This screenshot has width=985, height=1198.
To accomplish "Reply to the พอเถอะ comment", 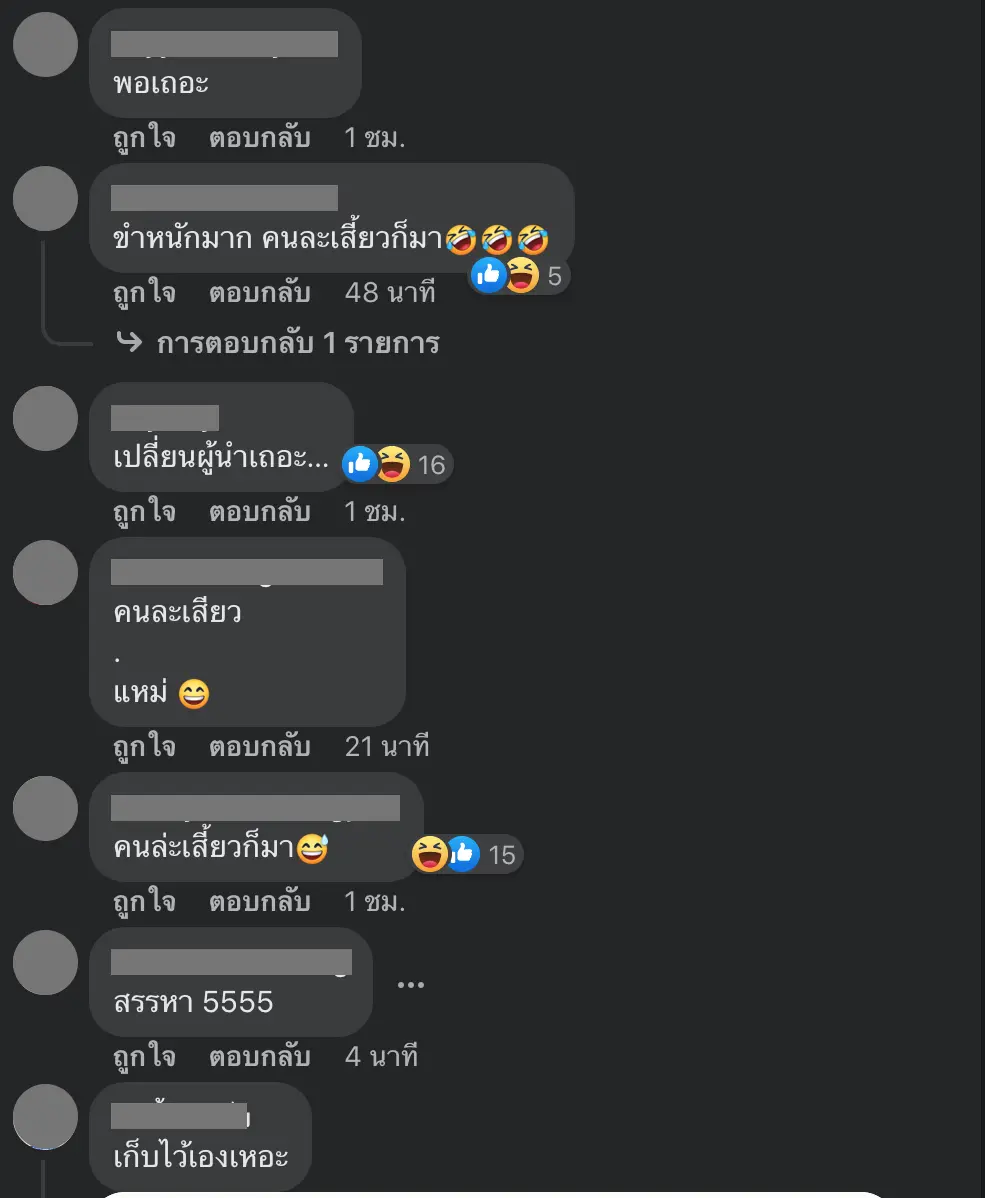I will point(260,138).
